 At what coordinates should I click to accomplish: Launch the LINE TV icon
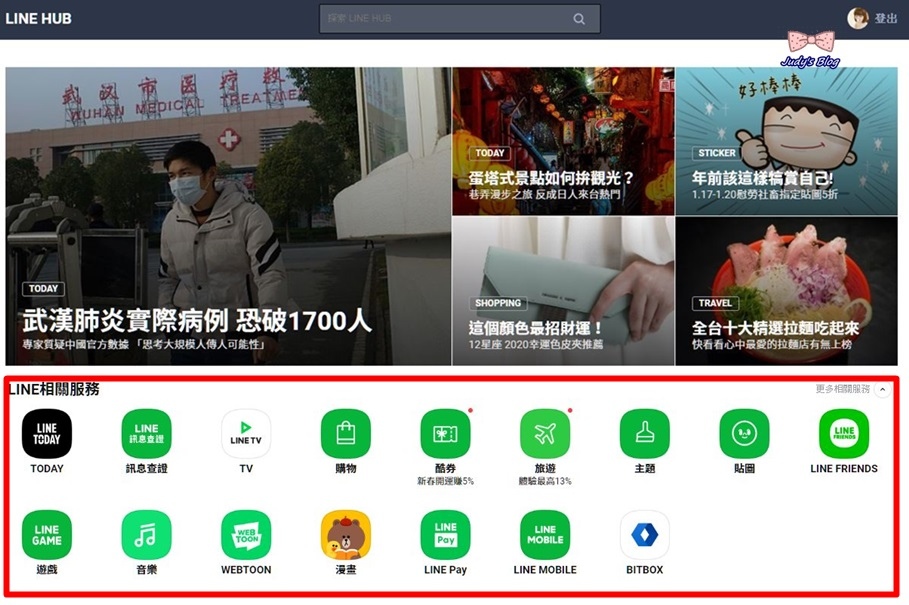pyautogui.click(x=246, y=433)
